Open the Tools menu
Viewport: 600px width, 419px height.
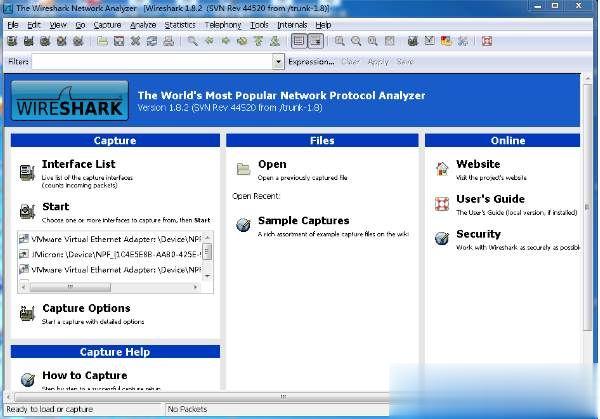click(x=259, y=25)
